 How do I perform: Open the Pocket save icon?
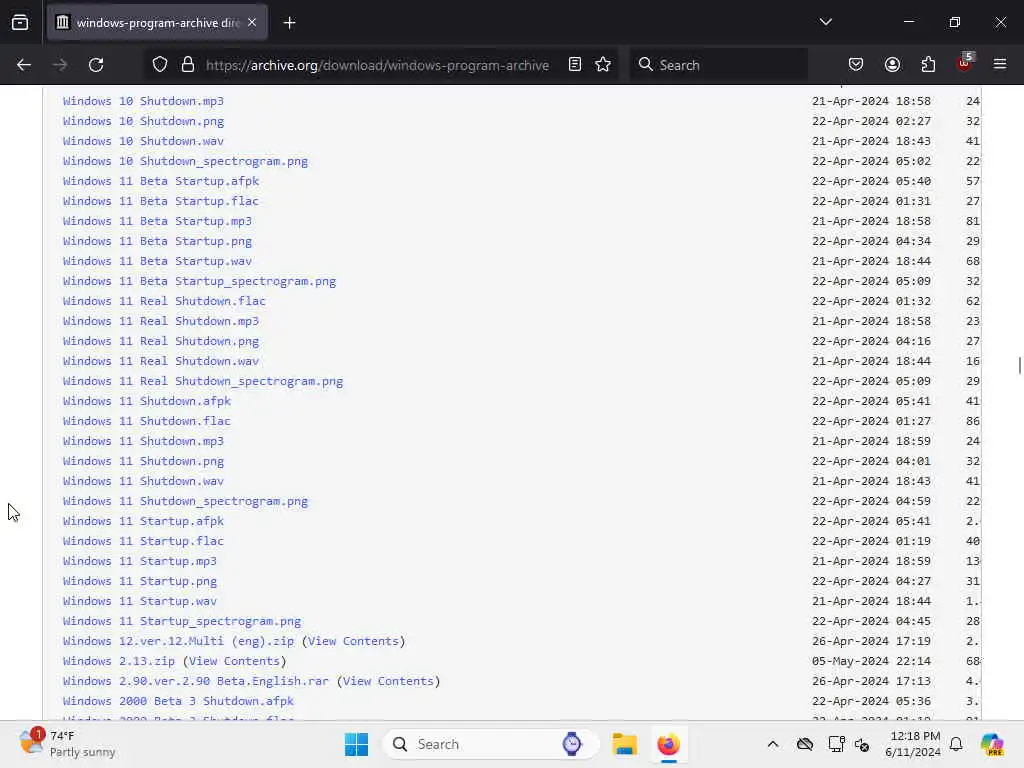point(856,65)
